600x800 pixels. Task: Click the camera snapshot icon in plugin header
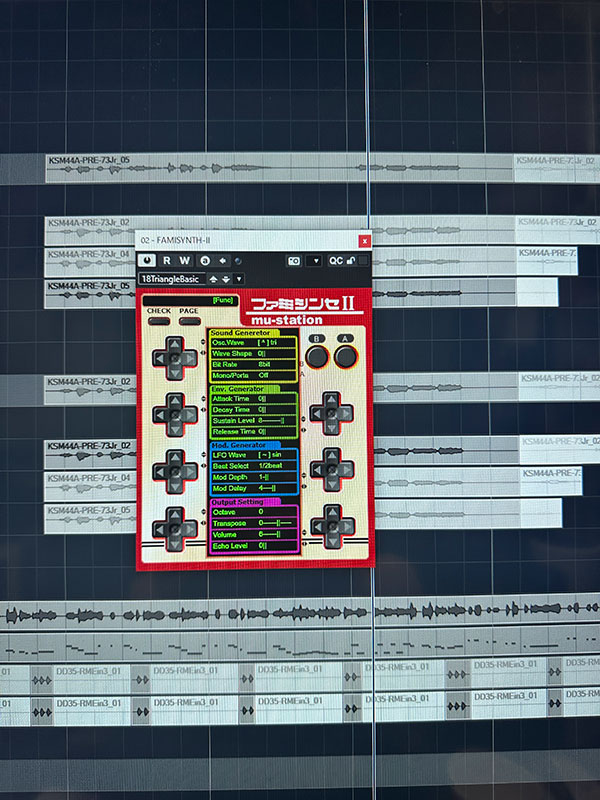click(294, 261)
